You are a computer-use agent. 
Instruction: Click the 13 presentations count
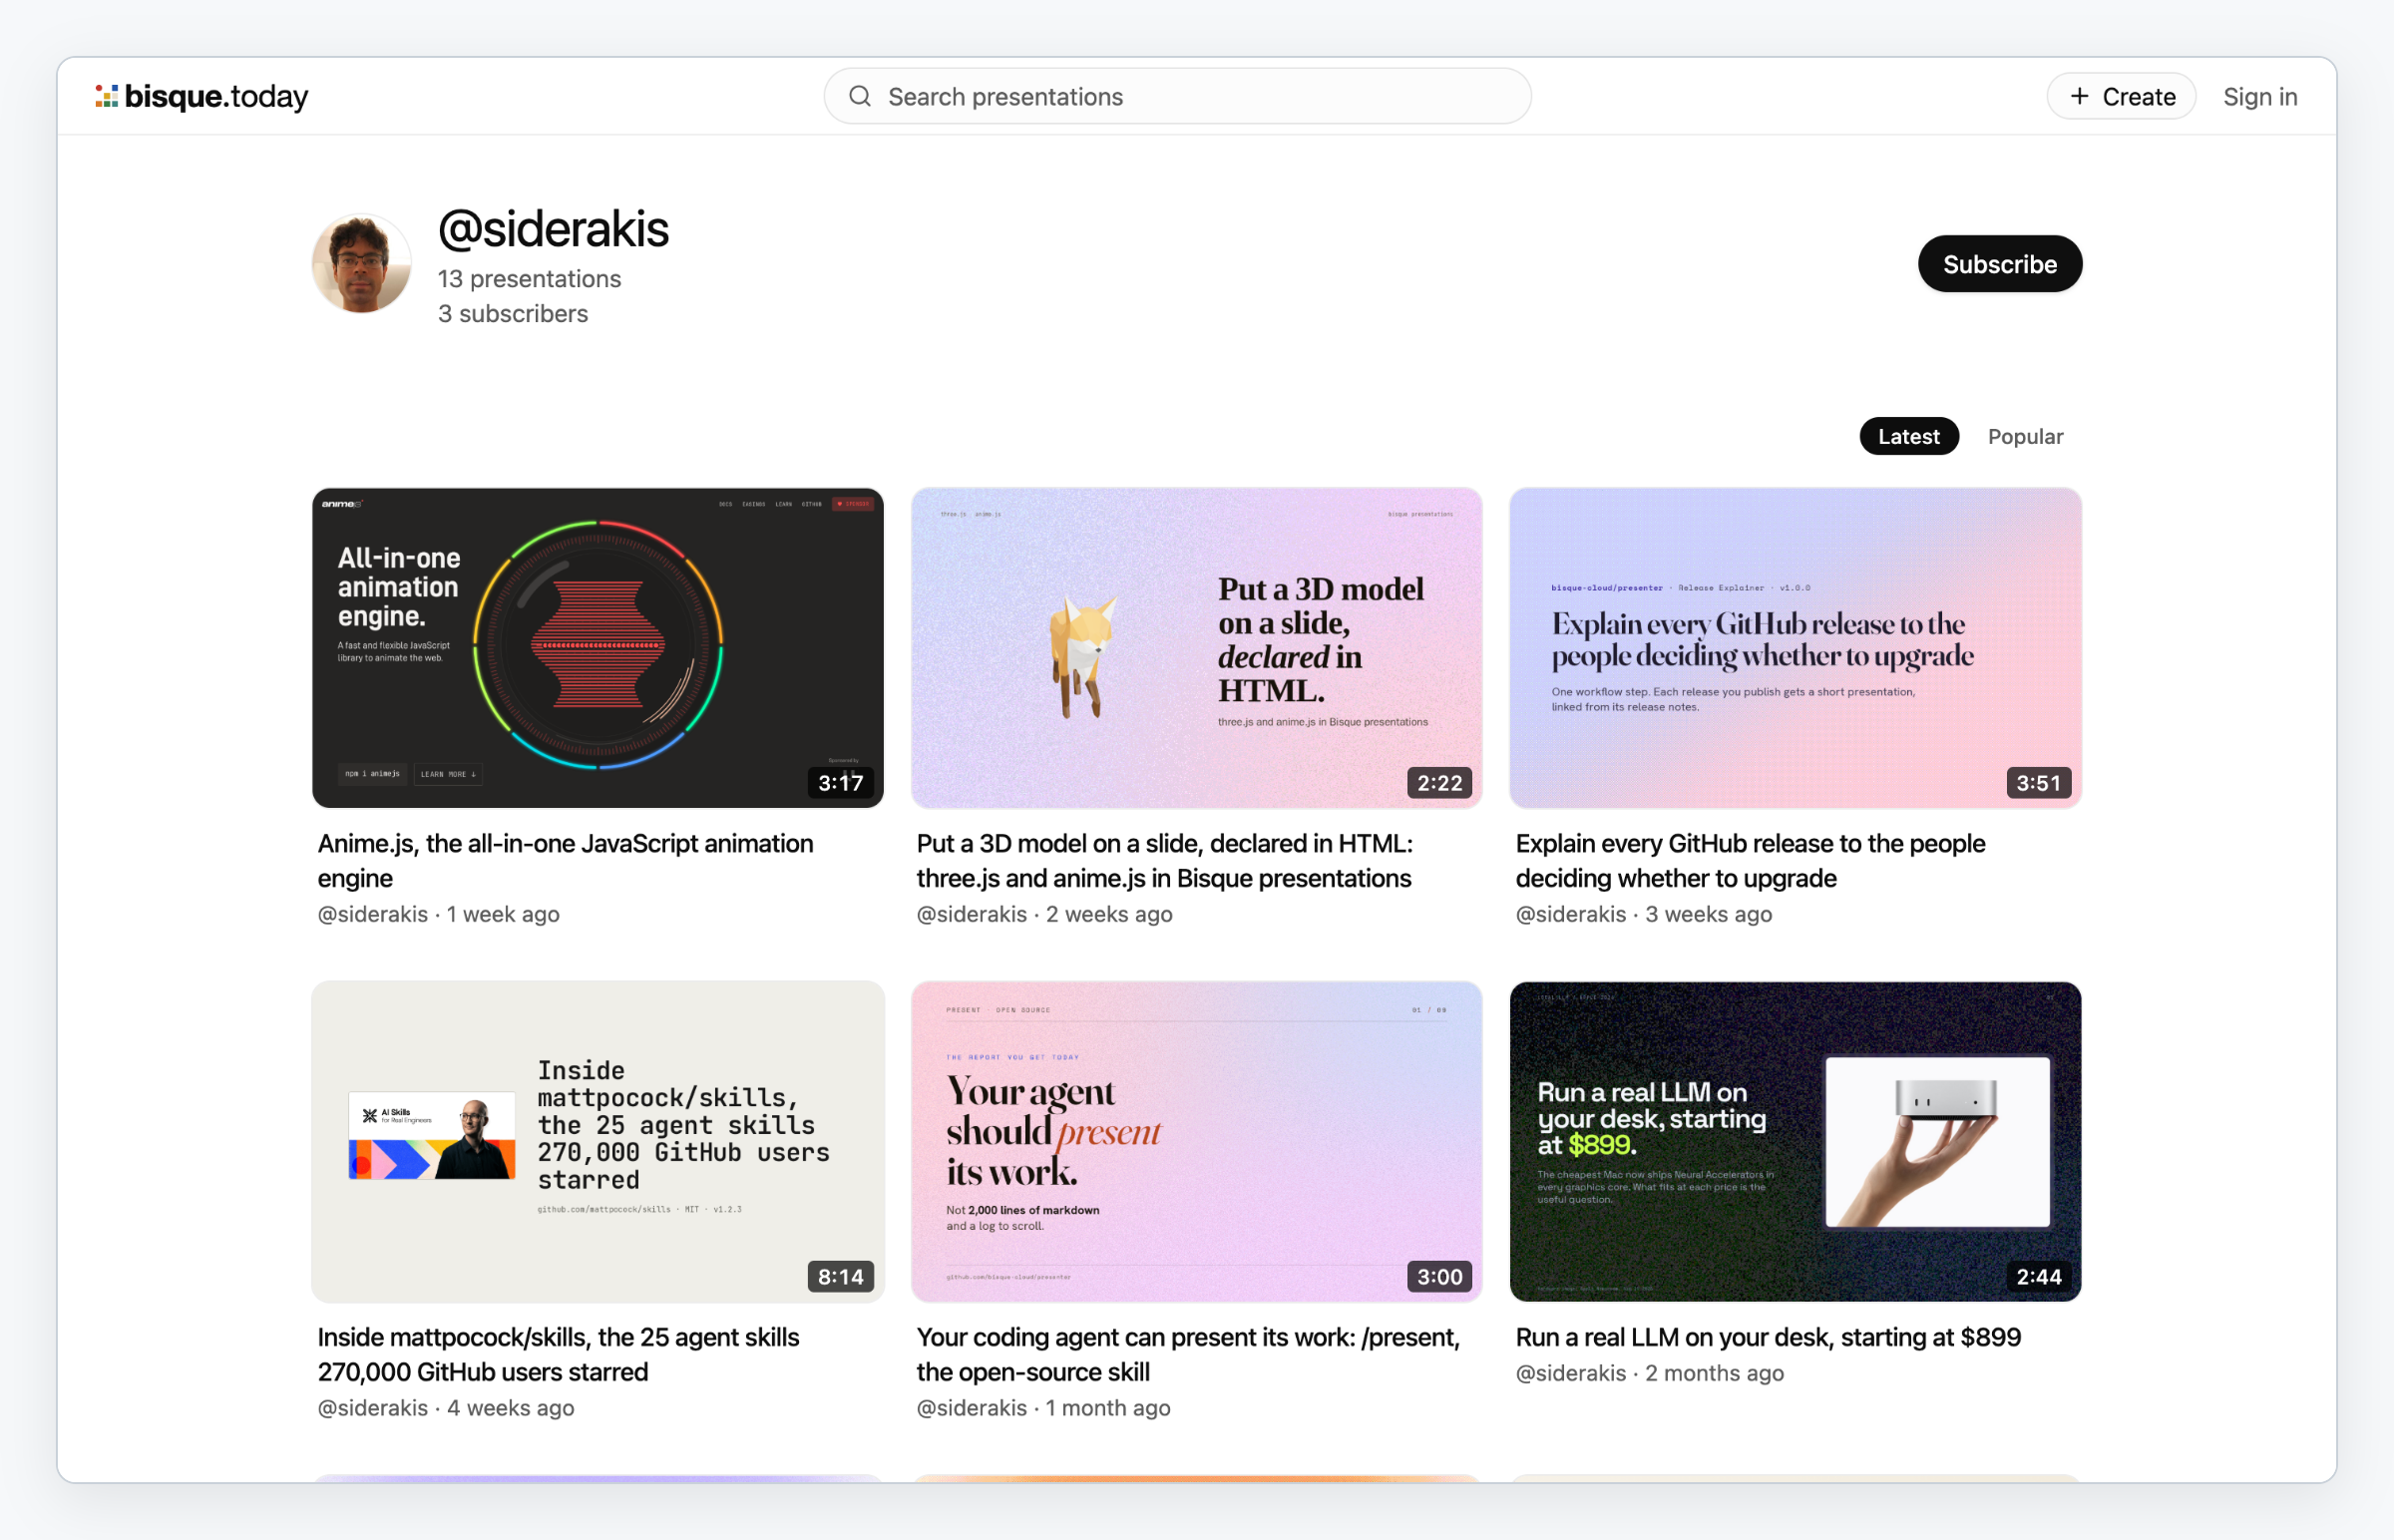(529, 278)
